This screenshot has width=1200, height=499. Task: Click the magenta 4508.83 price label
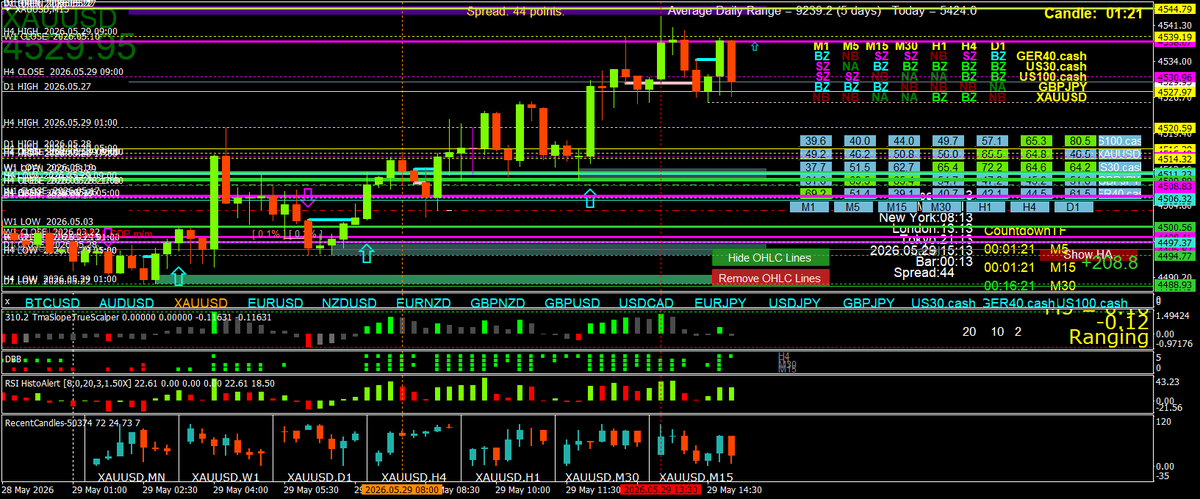click(x=1176, y=186)
